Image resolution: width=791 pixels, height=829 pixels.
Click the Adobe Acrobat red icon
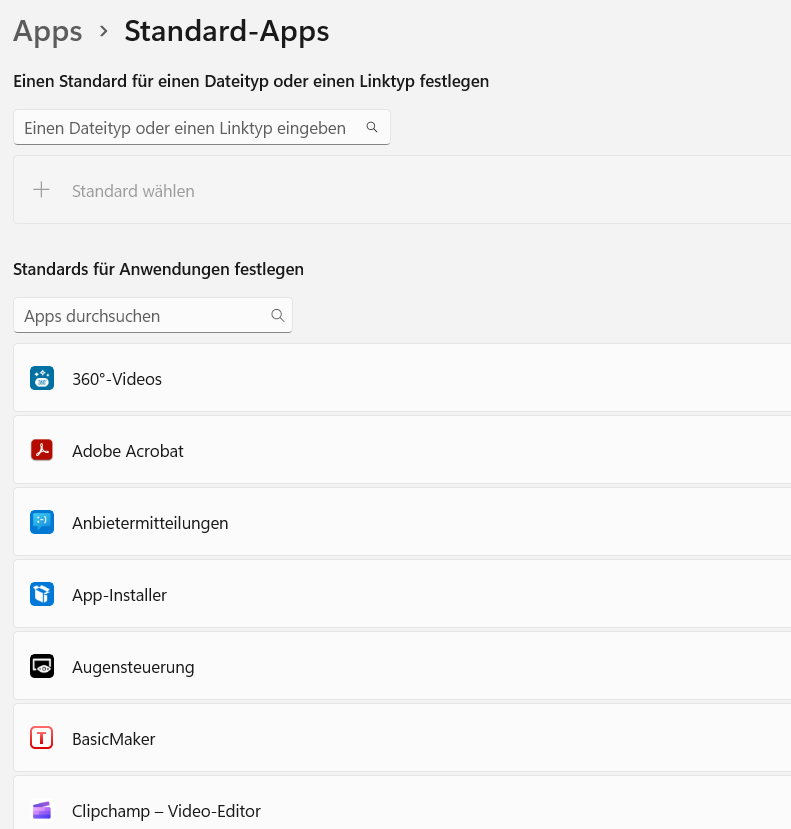pos(41,451)
